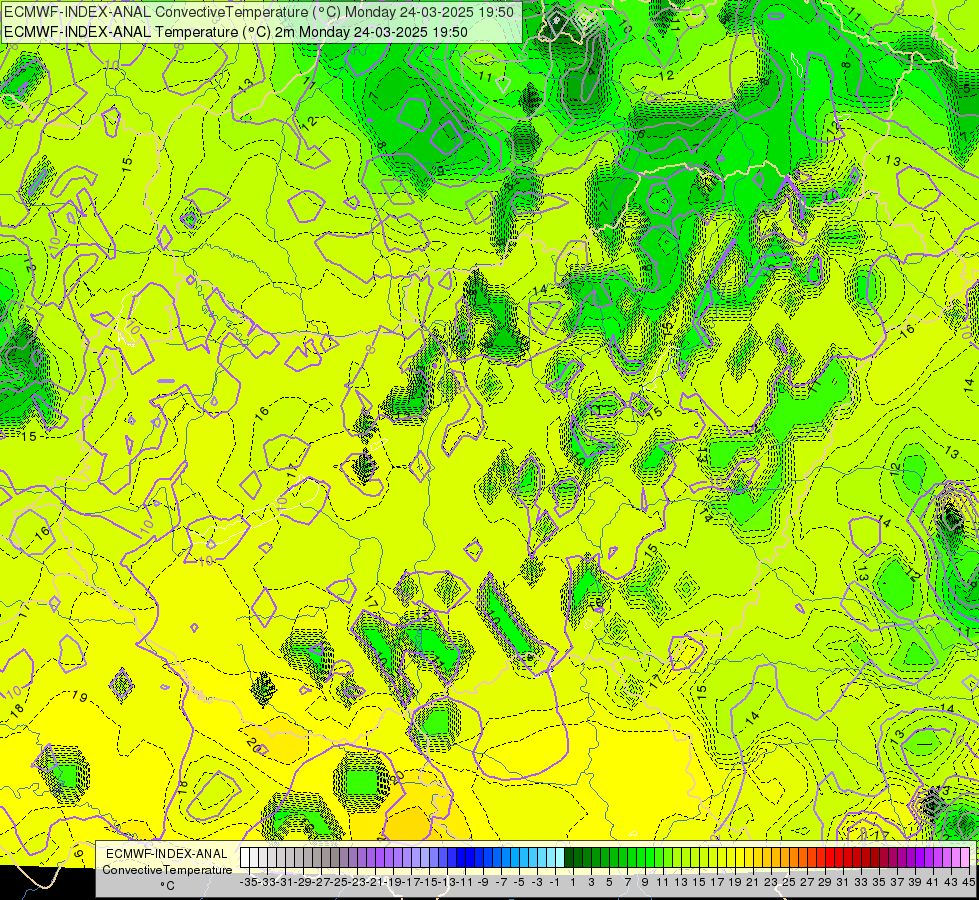Select the white legend swatch above -35
979x900 pixels.
pyautogui.click(x=245, y=858)
